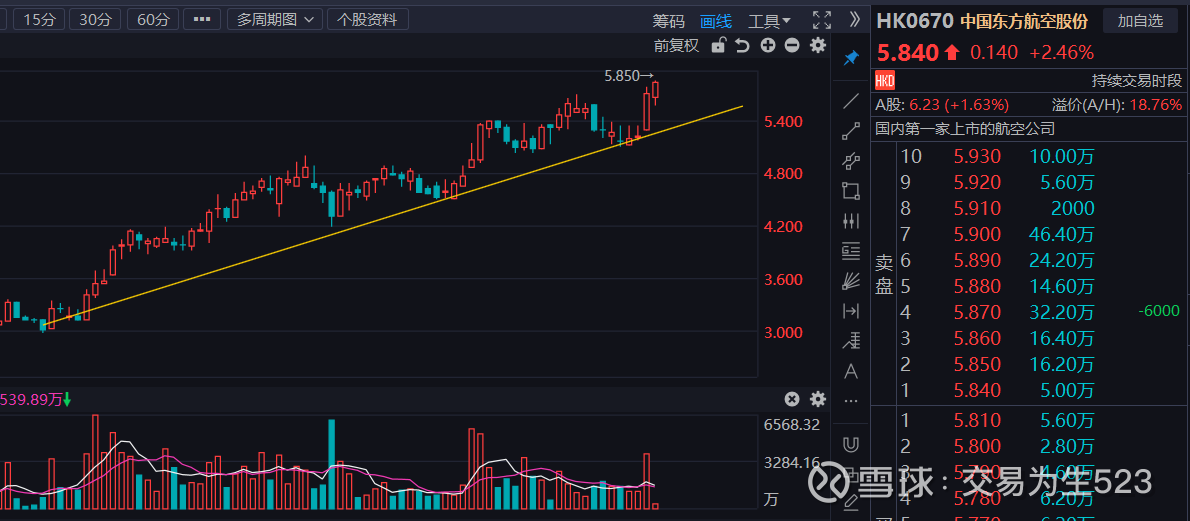The width and height of the screenshot is (1190, 521).
Task: Toggle the chart lock icon
Action: coord(718,45)
